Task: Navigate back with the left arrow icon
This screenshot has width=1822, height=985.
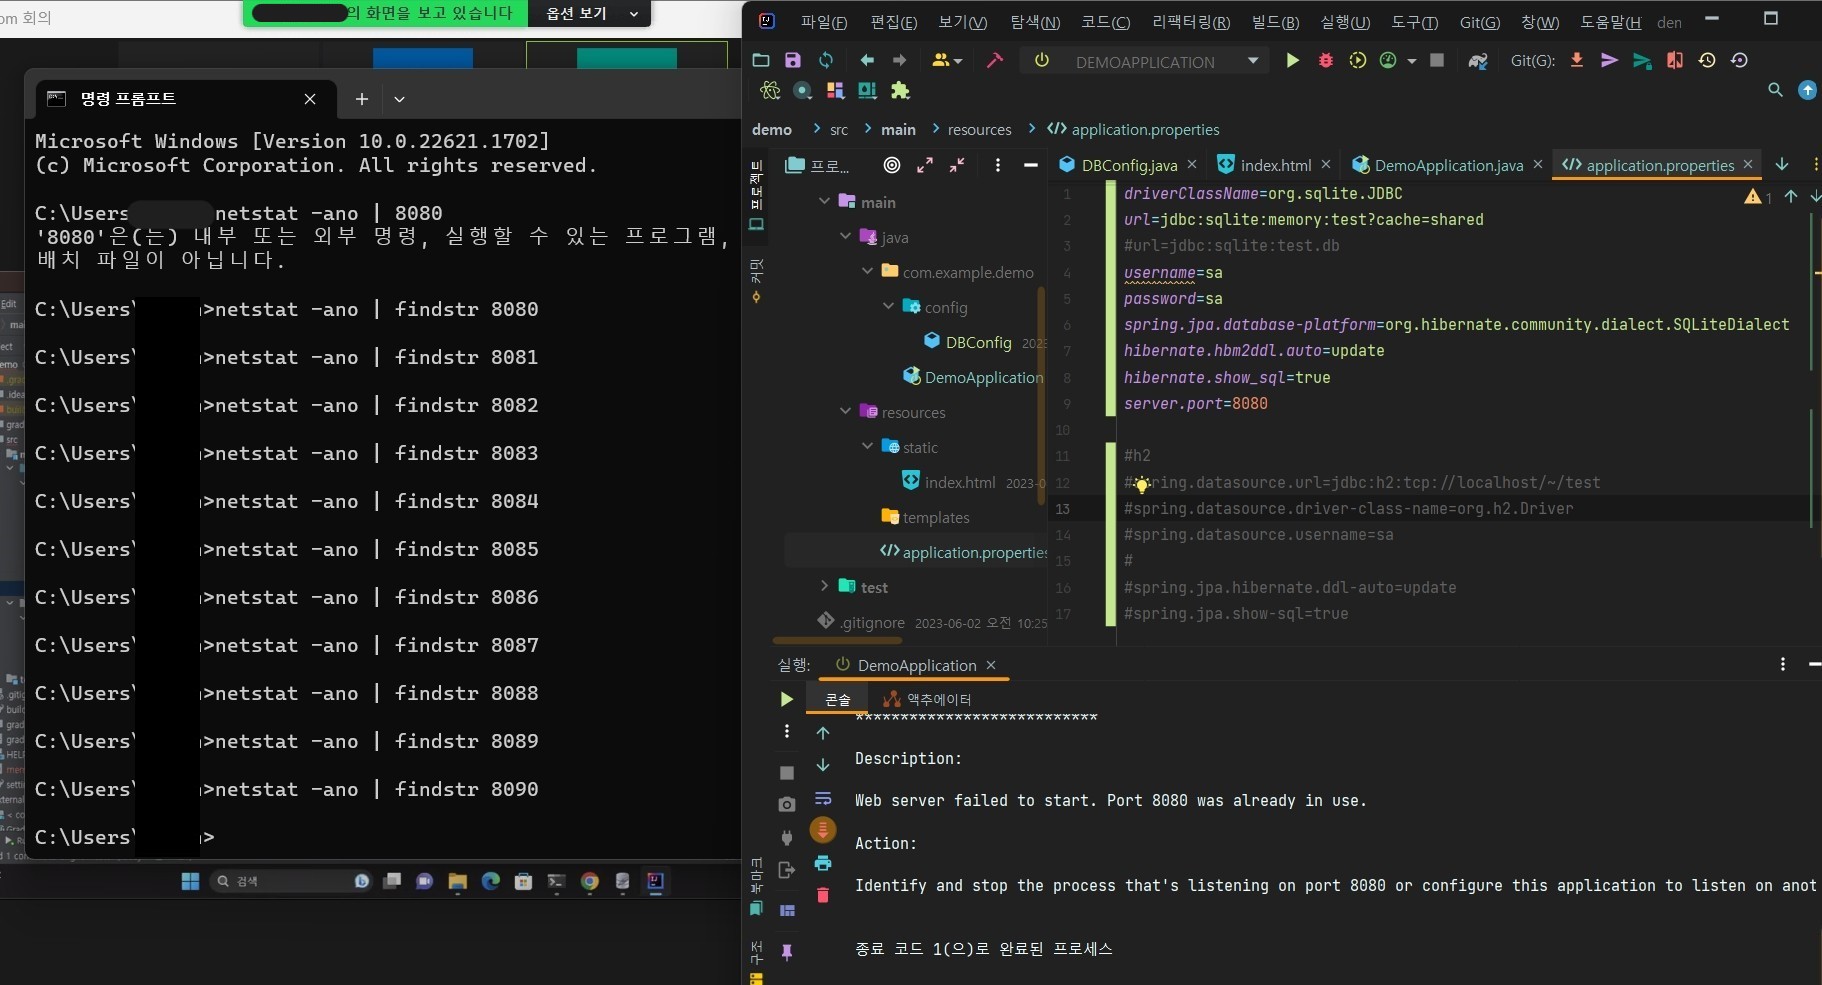Action: [867, 61]
